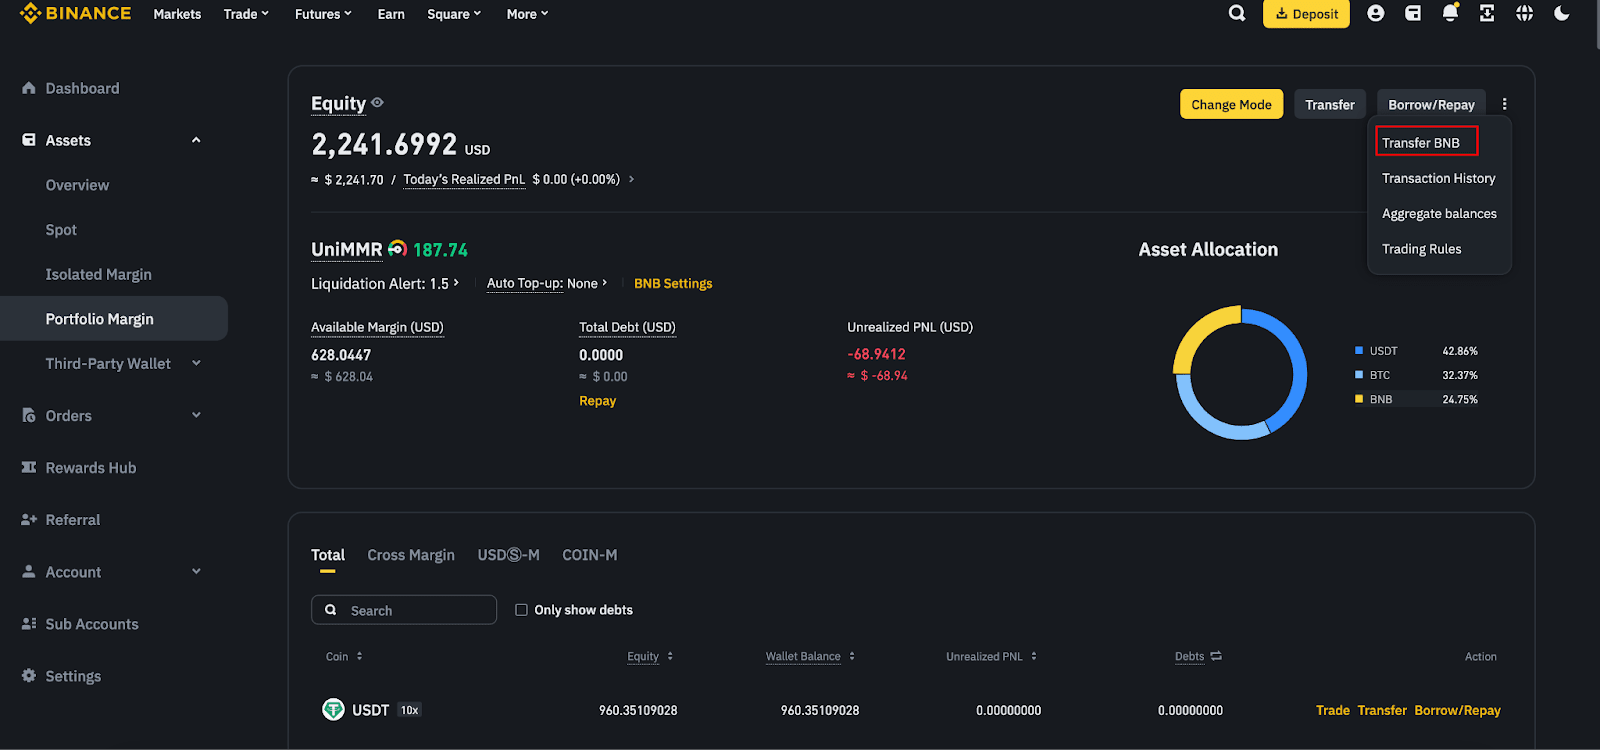
Task: Click the Binance logo
Action: [76, 13]
